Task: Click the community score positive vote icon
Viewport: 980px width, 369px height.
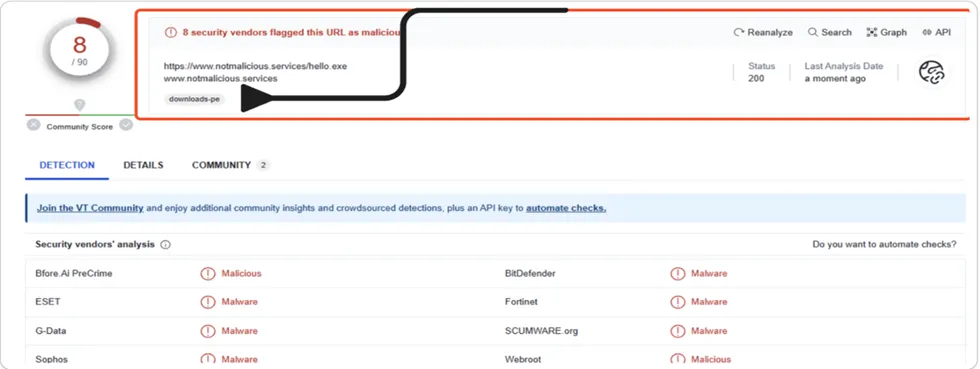Action: (x=126, y=124)
